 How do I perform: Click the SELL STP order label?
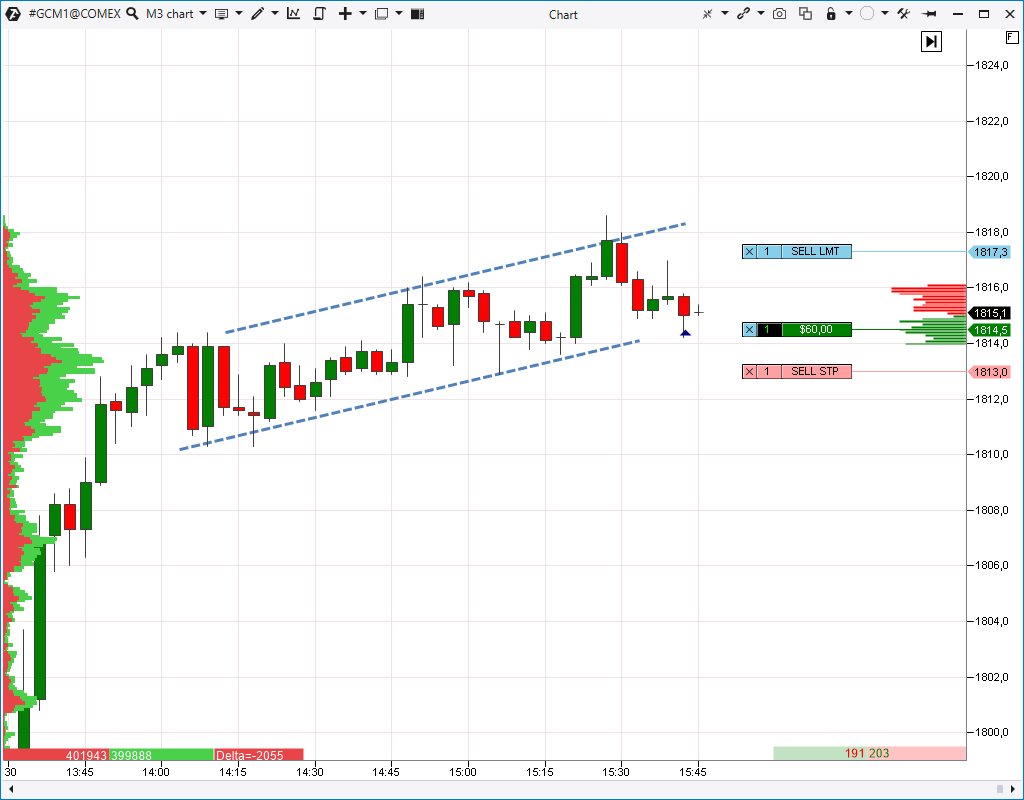[x=815, y=372]
